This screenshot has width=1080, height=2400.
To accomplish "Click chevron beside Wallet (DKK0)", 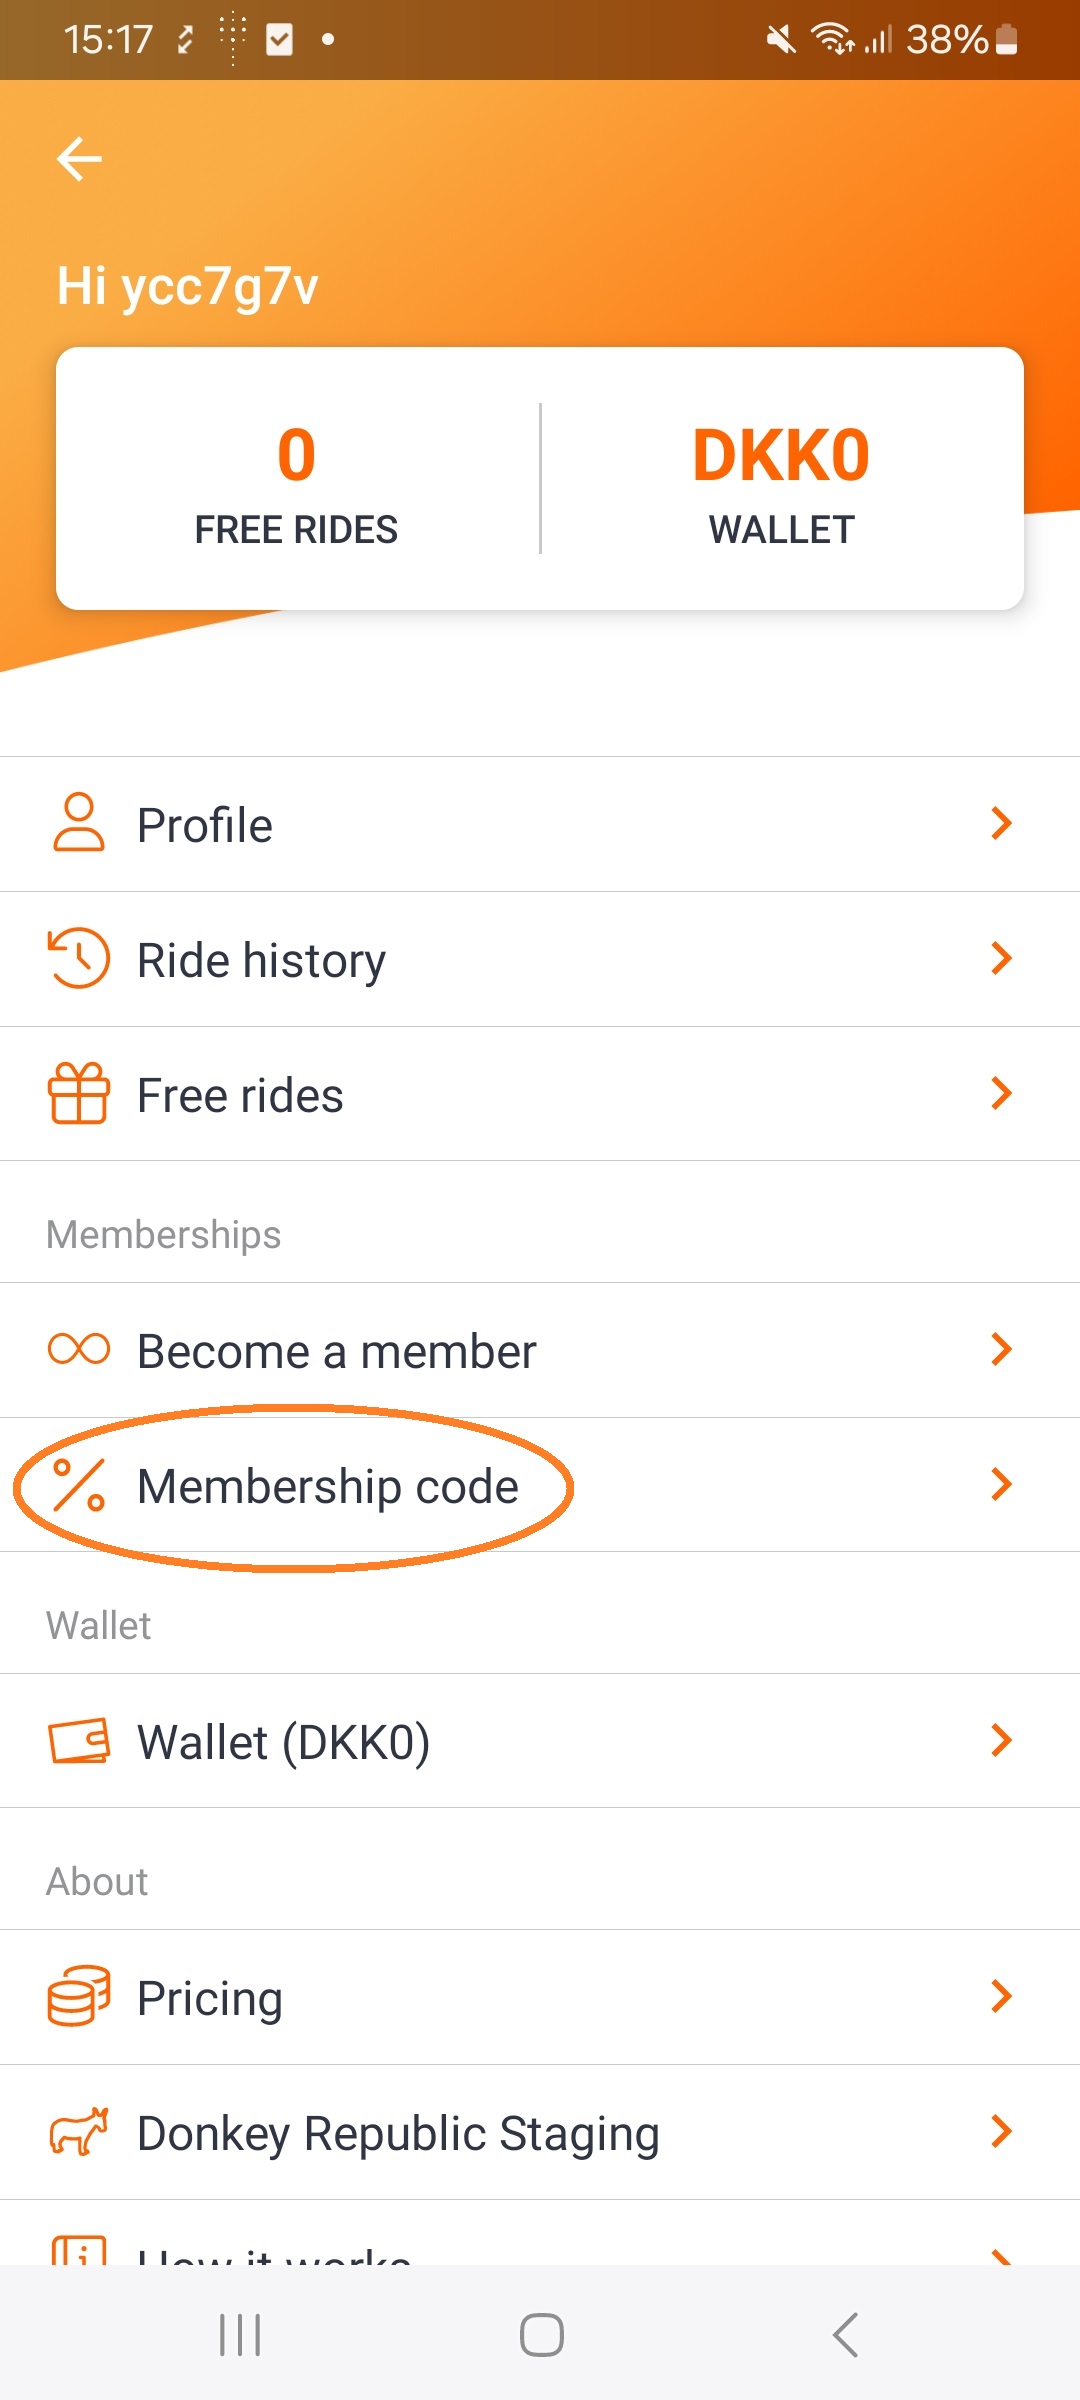I will (x=1001, y=1740).
